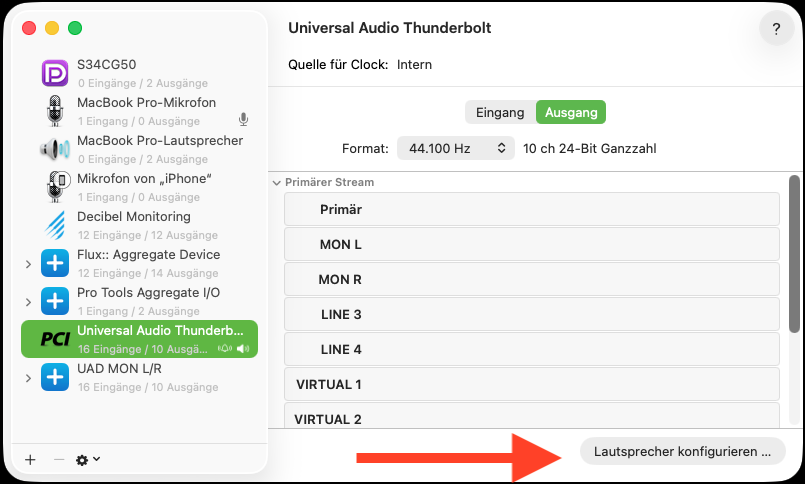This screenshot has height=484, width=805.
Task: Click the remove device minus button
Action: [59, 460]
